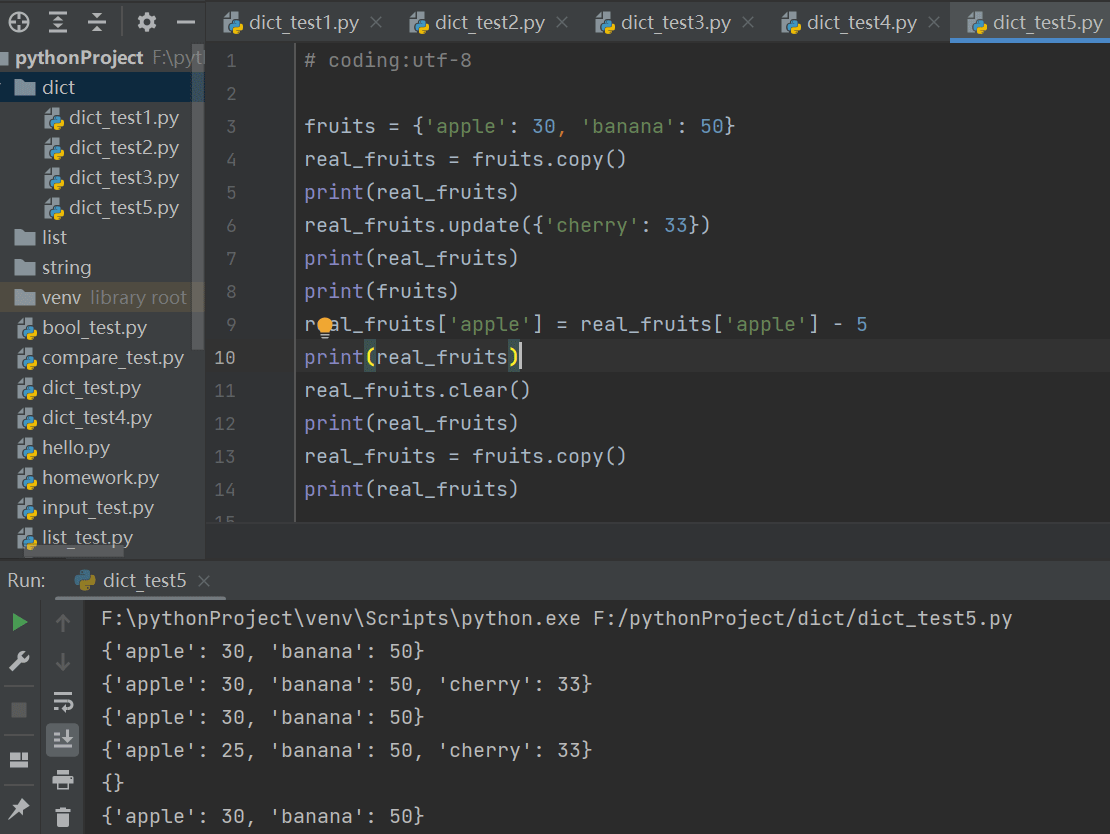Clear console output with the trash icon
Screen dimensions: 1110x834
(x=63, y=817)
